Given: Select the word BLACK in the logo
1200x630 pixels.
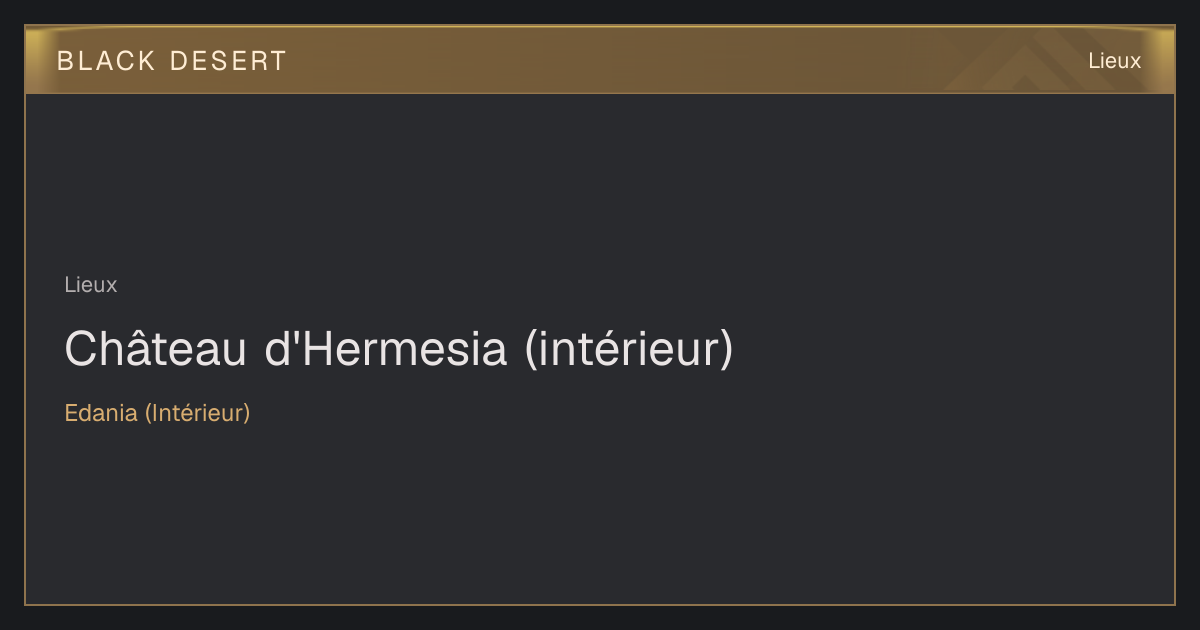Looking at the screenshot, I should coord(106,61).
